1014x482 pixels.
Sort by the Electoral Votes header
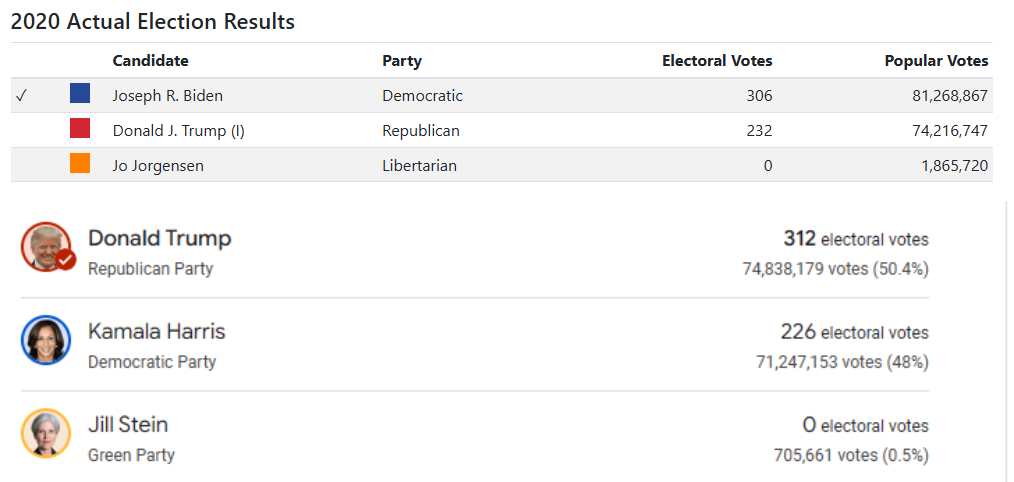pos(717,61)
